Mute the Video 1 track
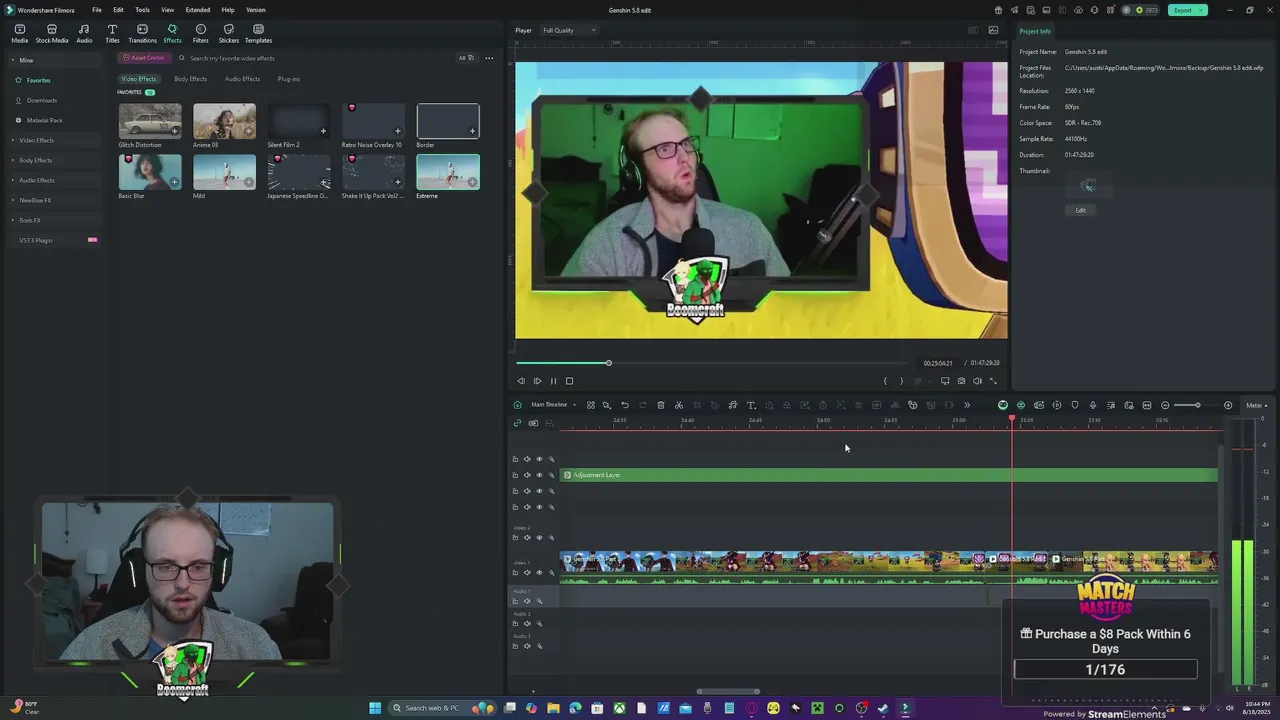Screen dimensions: 1280x720 coord(527,572)
